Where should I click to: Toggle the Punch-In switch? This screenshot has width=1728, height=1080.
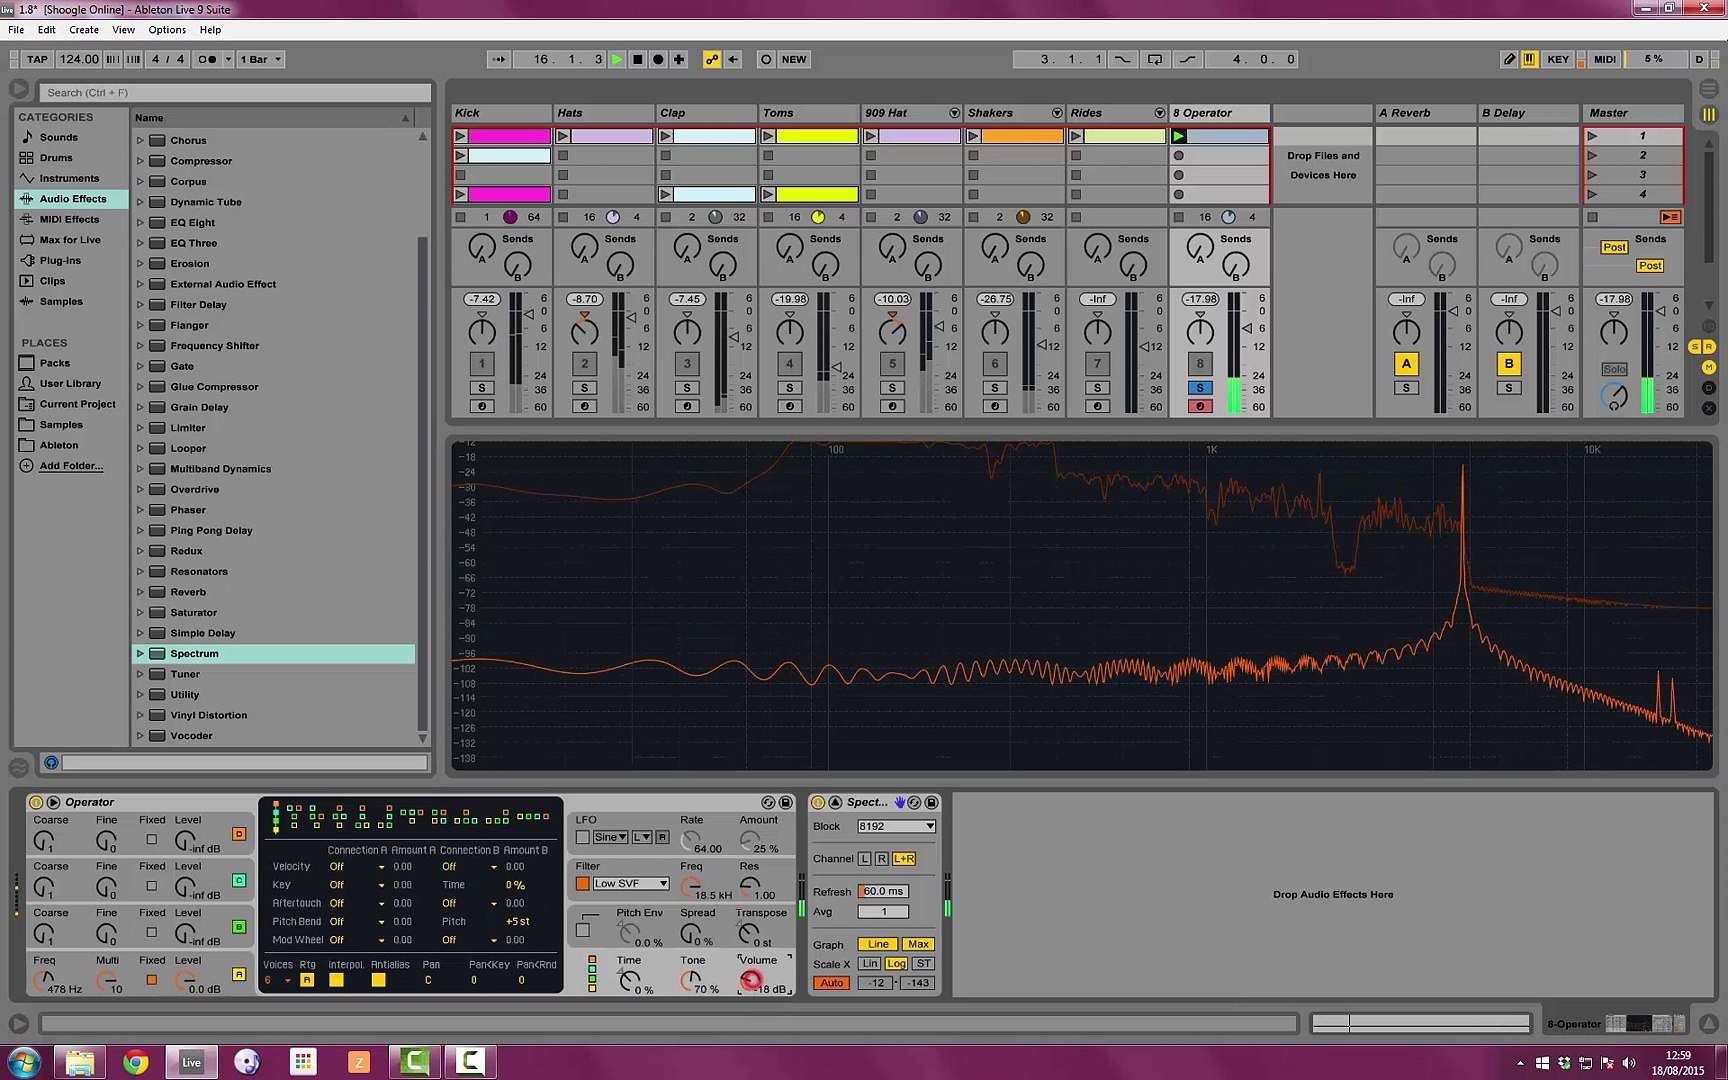(1123, 59)
